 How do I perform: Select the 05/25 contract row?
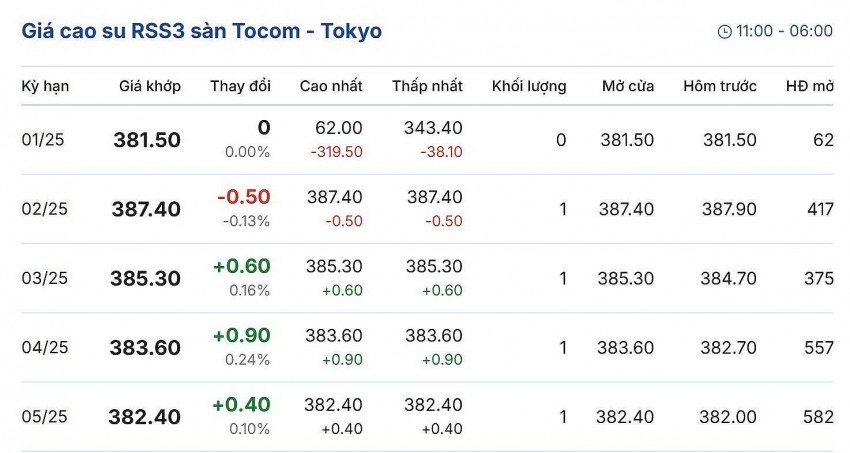coord(43,417)
